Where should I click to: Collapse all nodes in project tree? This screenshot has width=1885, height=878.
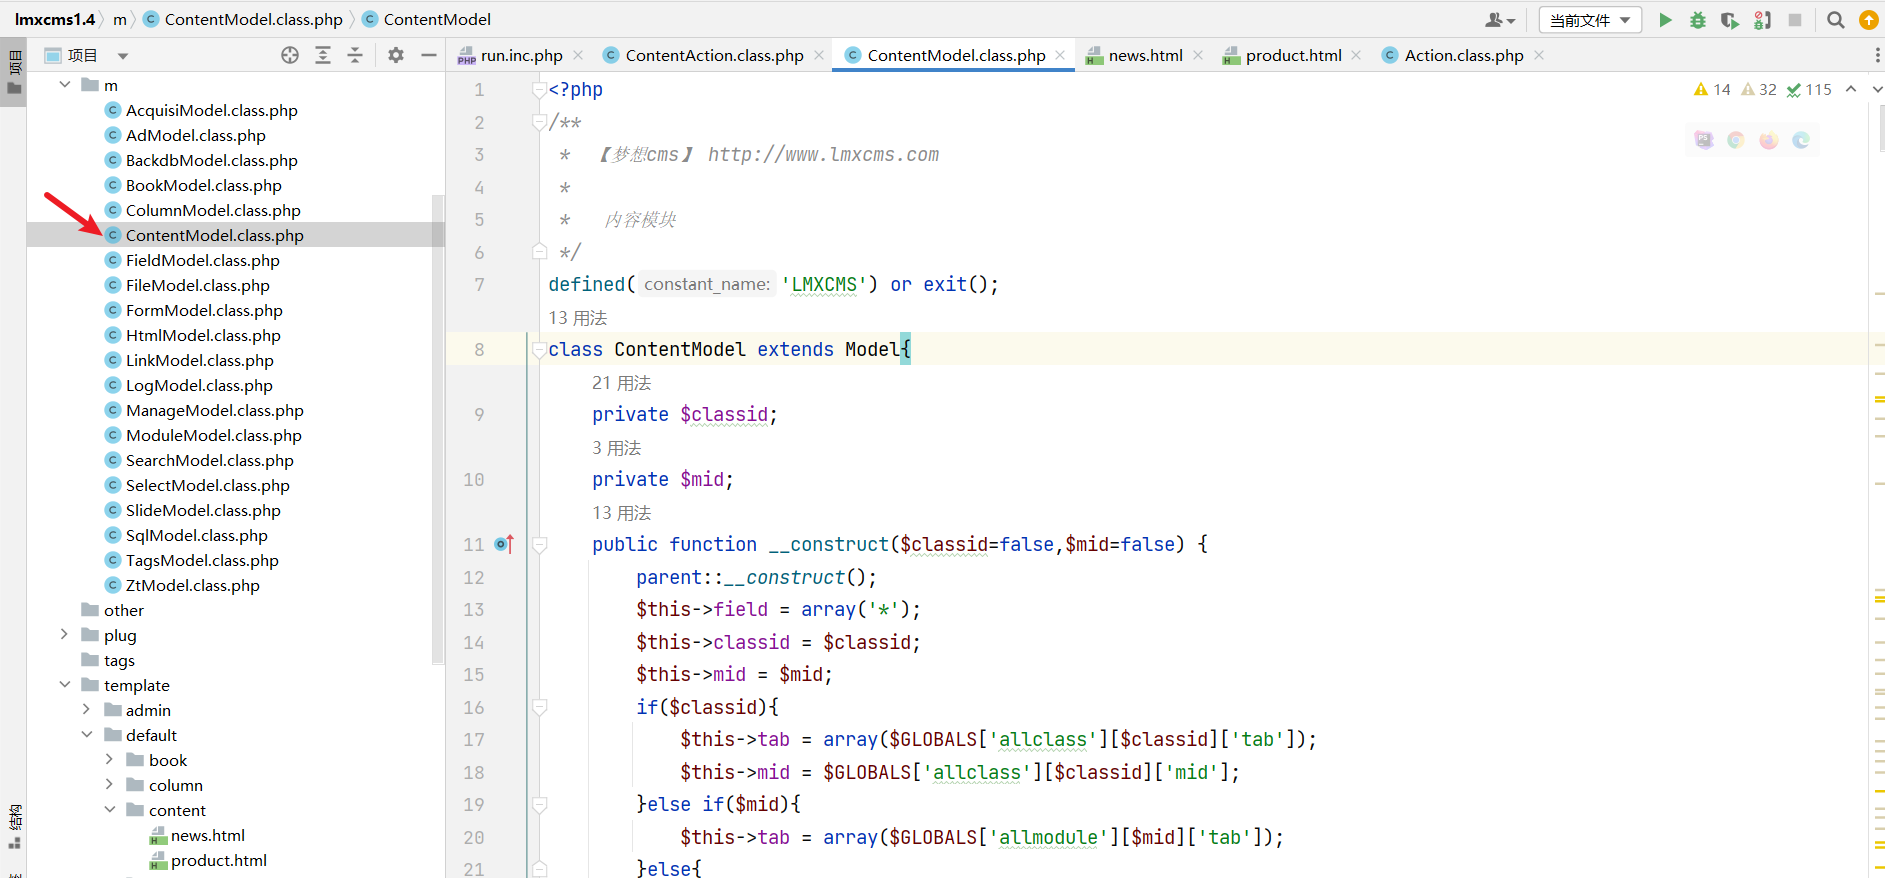[355, 55]
